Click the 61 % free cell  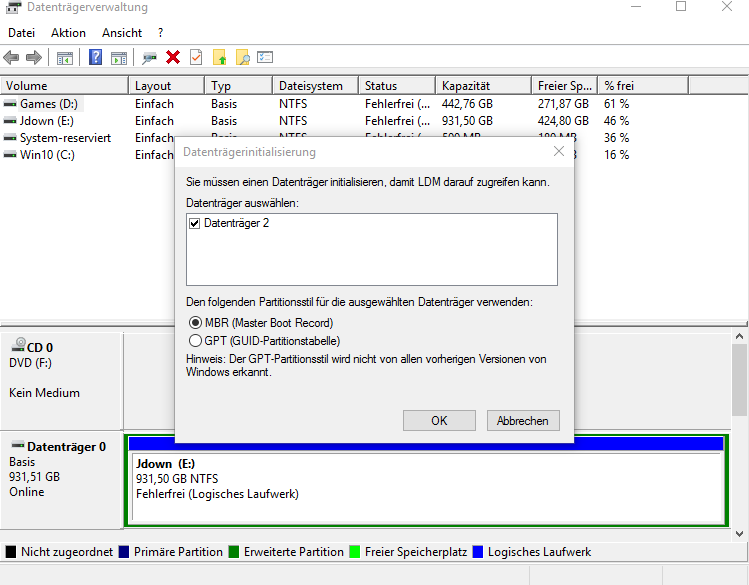616,104
